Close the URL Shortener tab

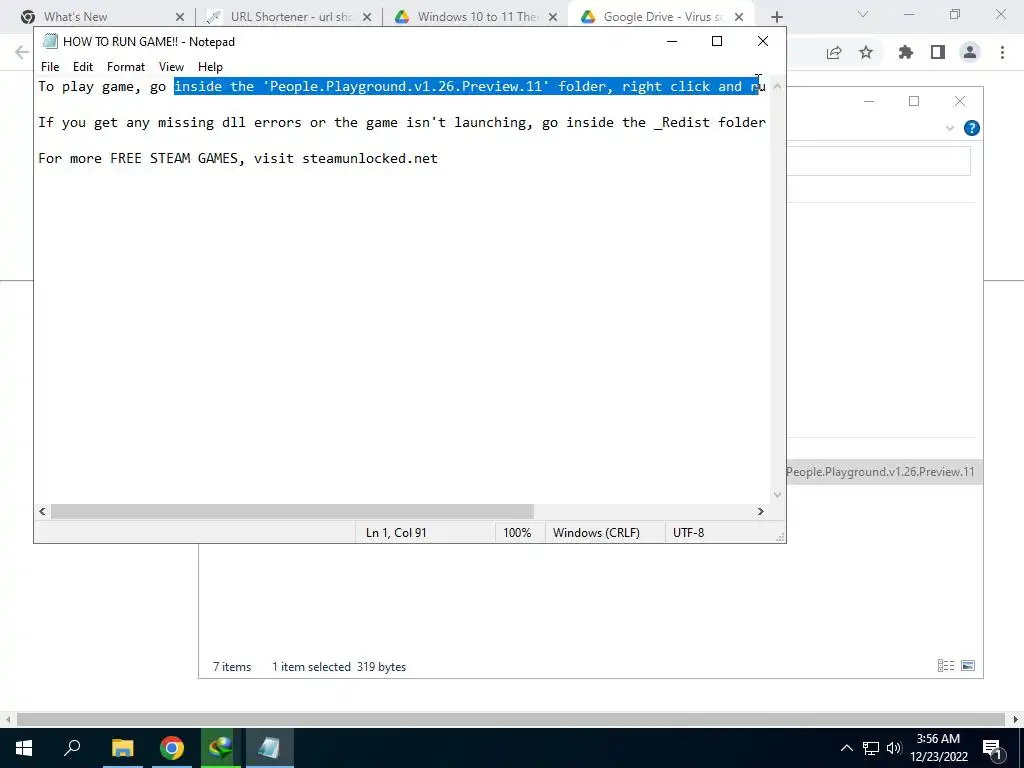(367, 17)
